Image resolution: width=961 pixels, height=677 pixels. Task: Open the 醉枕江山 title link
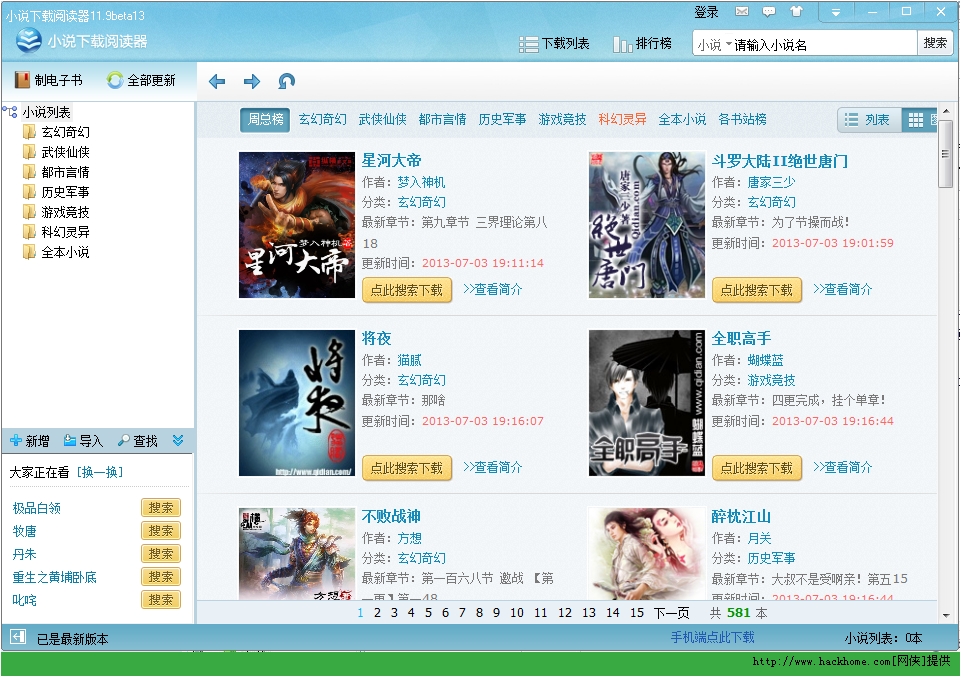click(x=741, y=516)
